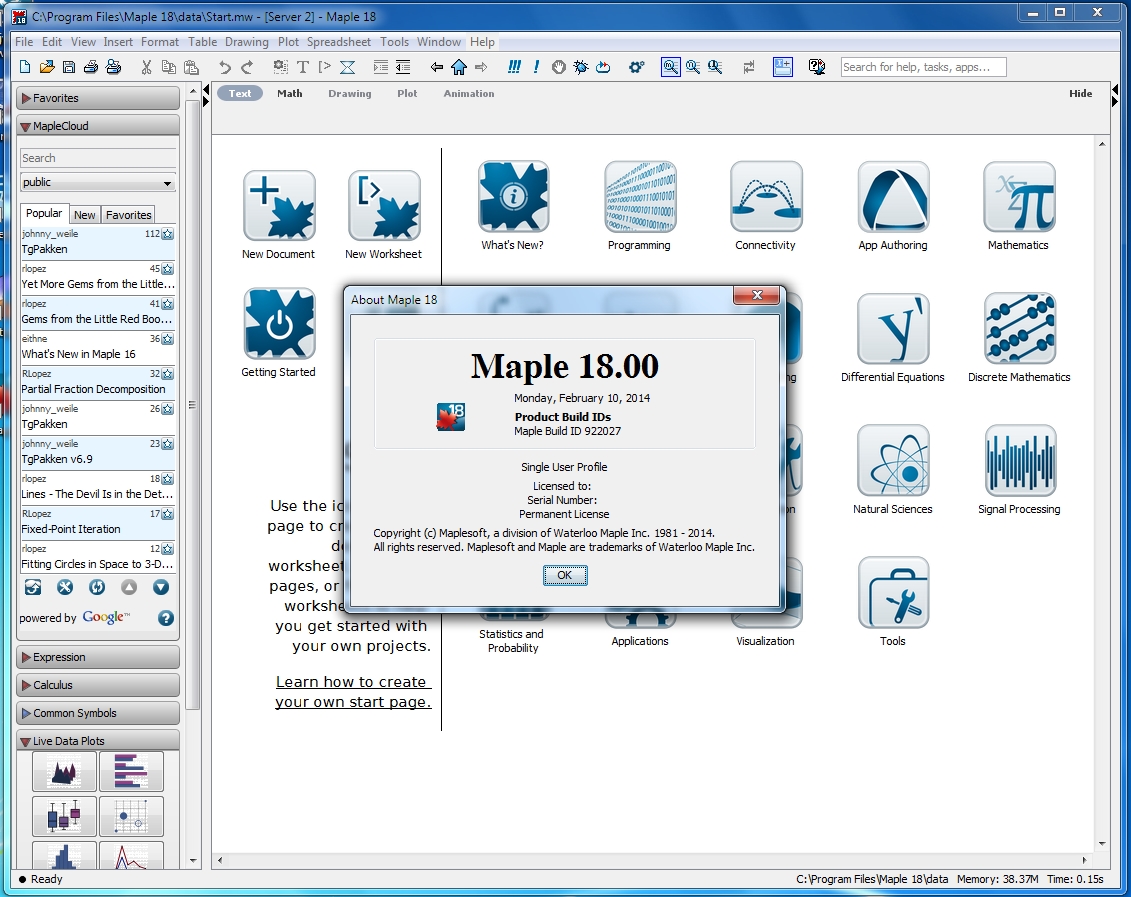Image resolution: width=1131 pixels, height=897 pixels.
Task: Insert the box plot live data plot
Action: pos(64,816)
